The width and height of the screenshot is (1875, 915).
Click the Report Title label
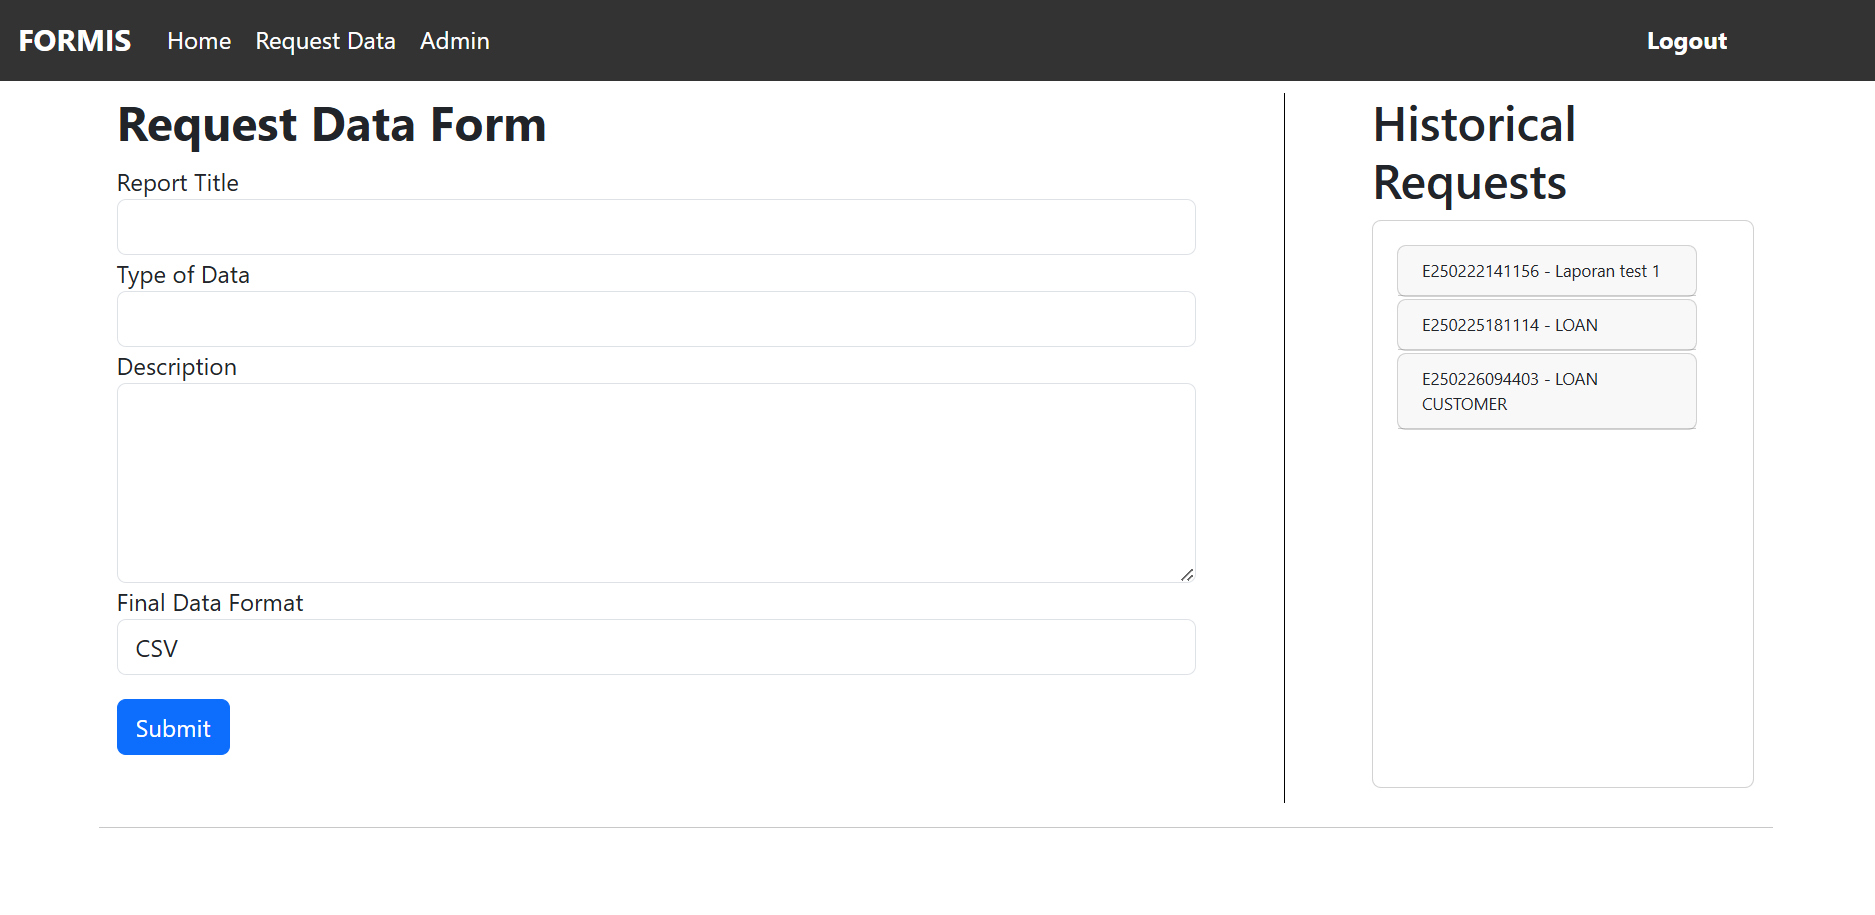pos(177,183)
